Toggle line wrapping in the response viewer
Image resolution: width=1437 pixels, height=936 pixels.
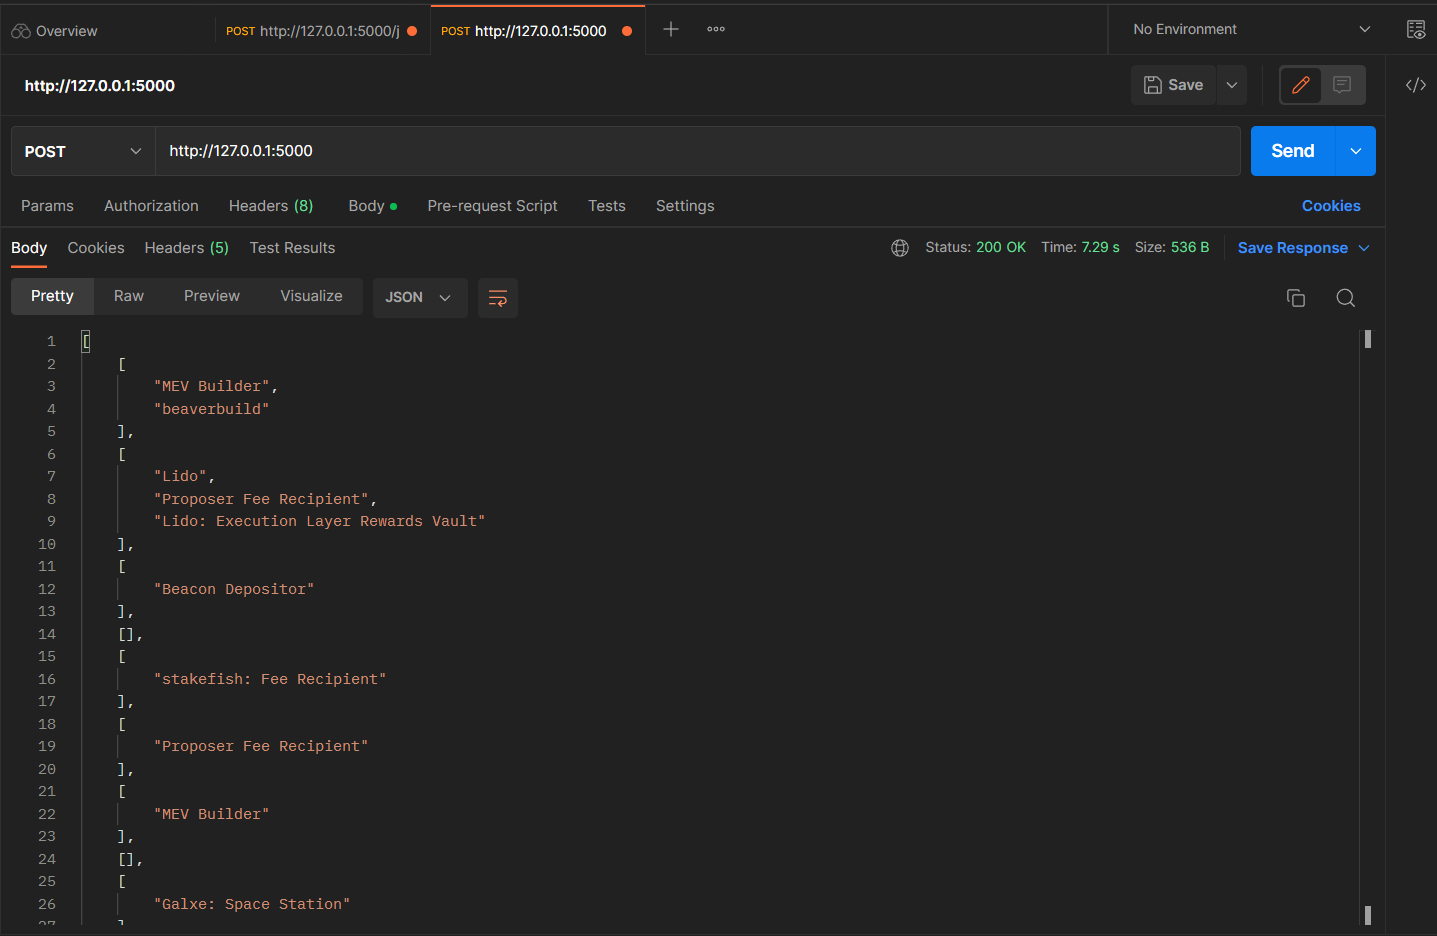pyautogui.click(x=497, y=297)
